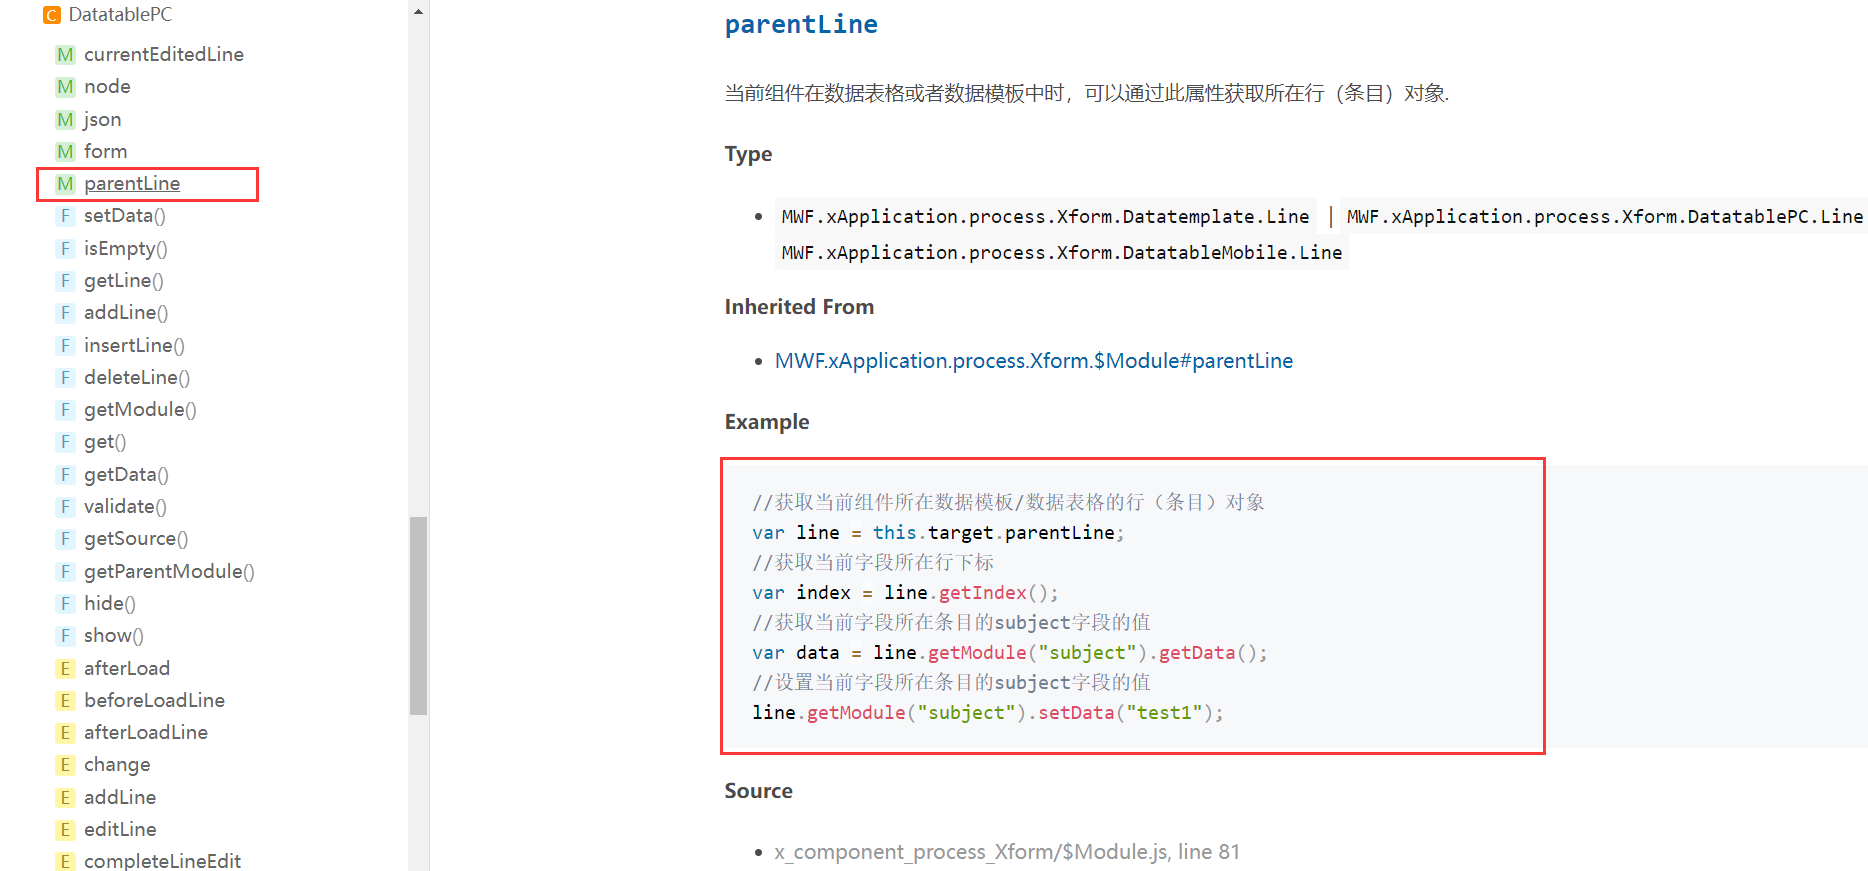Click the M icon beside json
This screenshot has width=1868, height=871.
pos(65,120)
